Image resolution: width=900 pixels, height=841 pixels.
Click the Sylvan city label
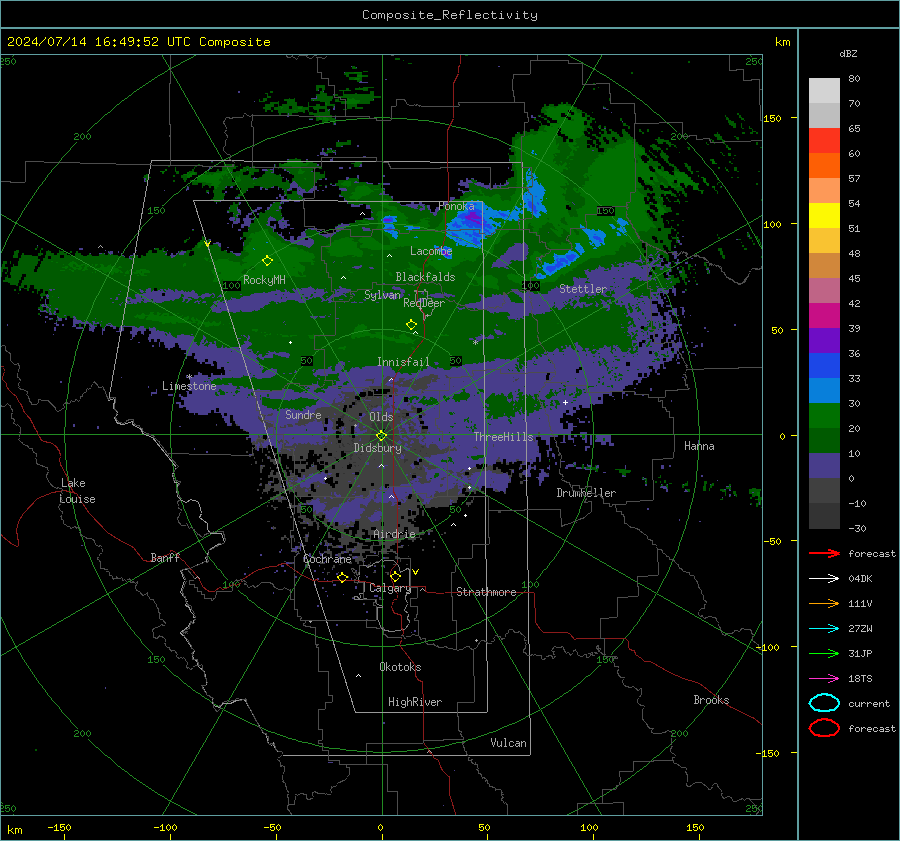382,295
